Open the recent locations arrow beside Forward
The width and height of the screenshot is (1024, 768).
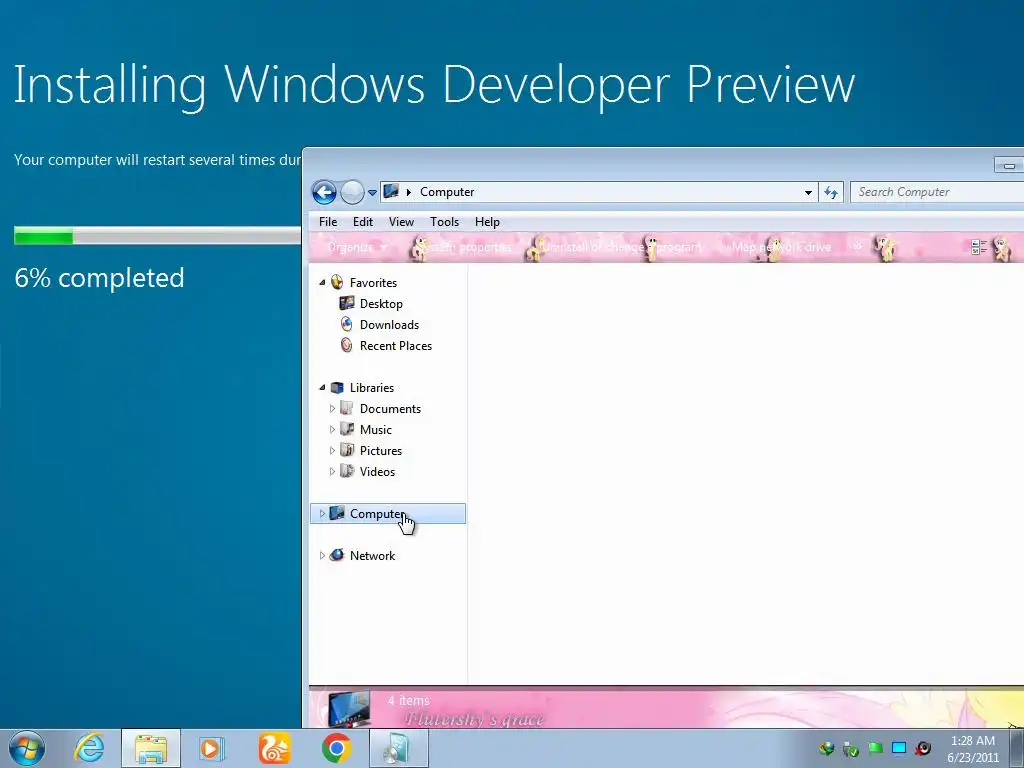(x=372, y=193)
